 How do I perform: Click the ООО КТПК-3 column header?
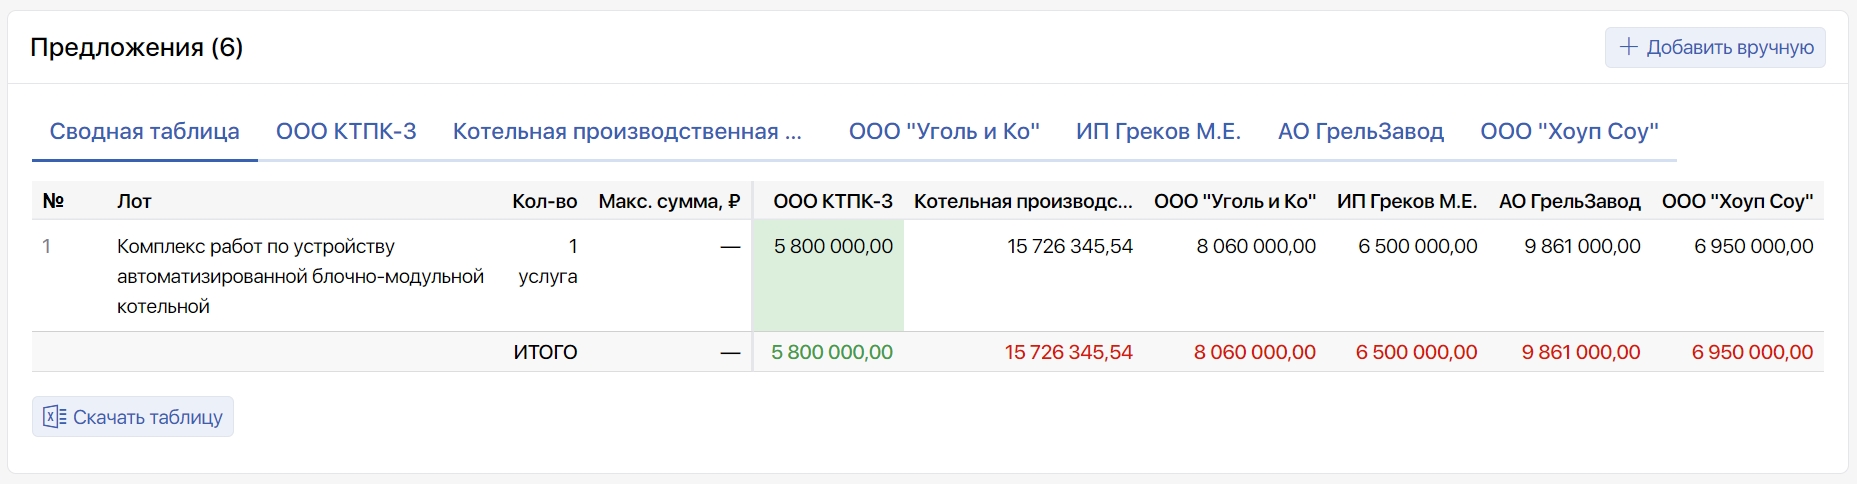tap(832, 201)
